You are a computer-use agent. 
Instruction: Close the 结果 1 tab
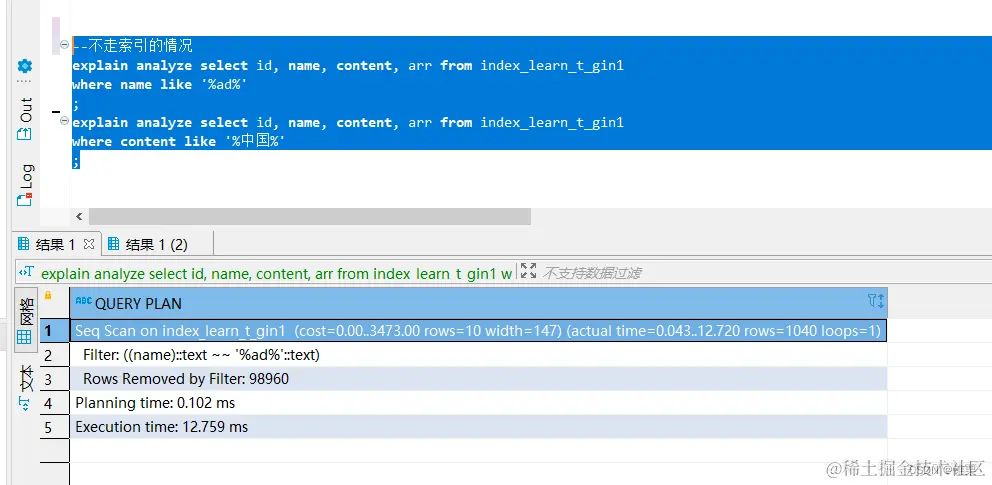tap(89, 243)
